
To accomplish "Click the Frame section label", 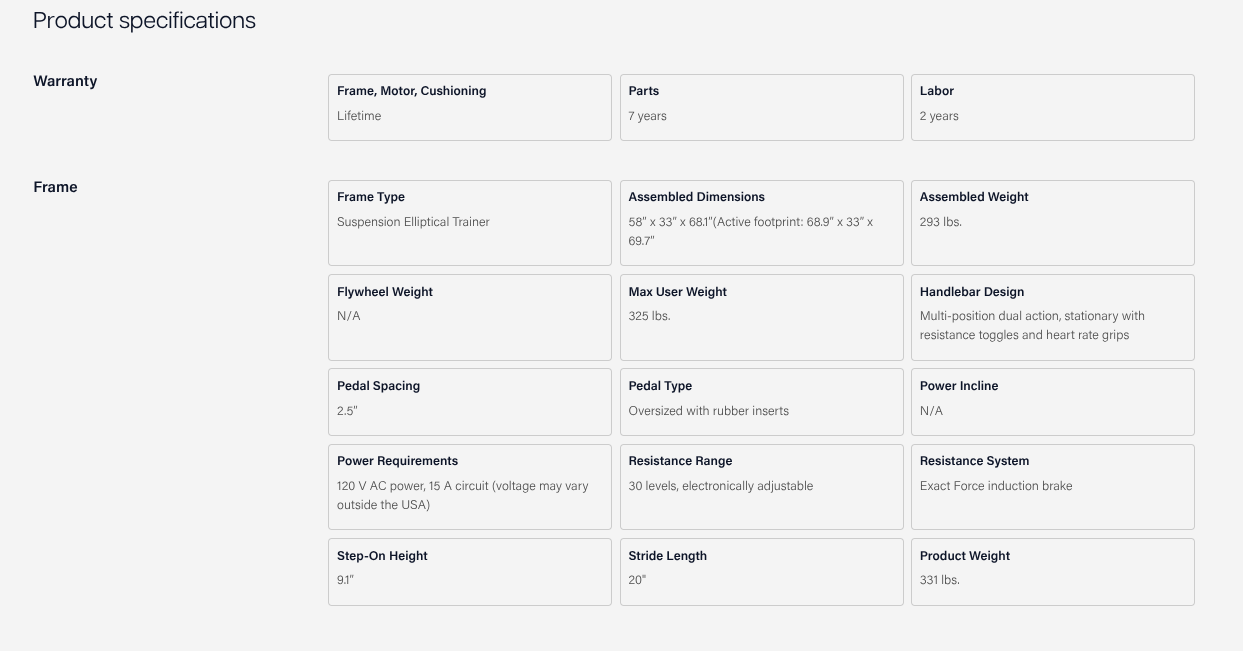I will (x=55, y=187).
